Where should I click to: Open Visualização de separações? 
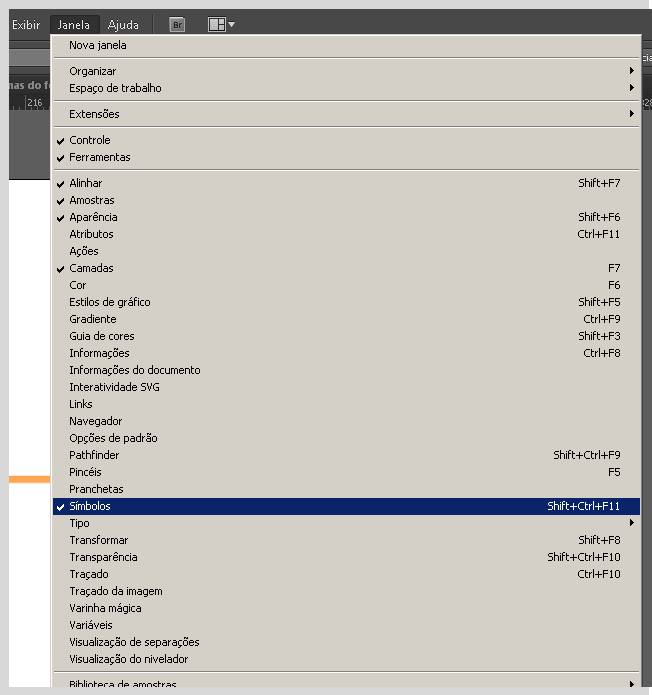click(x=347, y=642)
